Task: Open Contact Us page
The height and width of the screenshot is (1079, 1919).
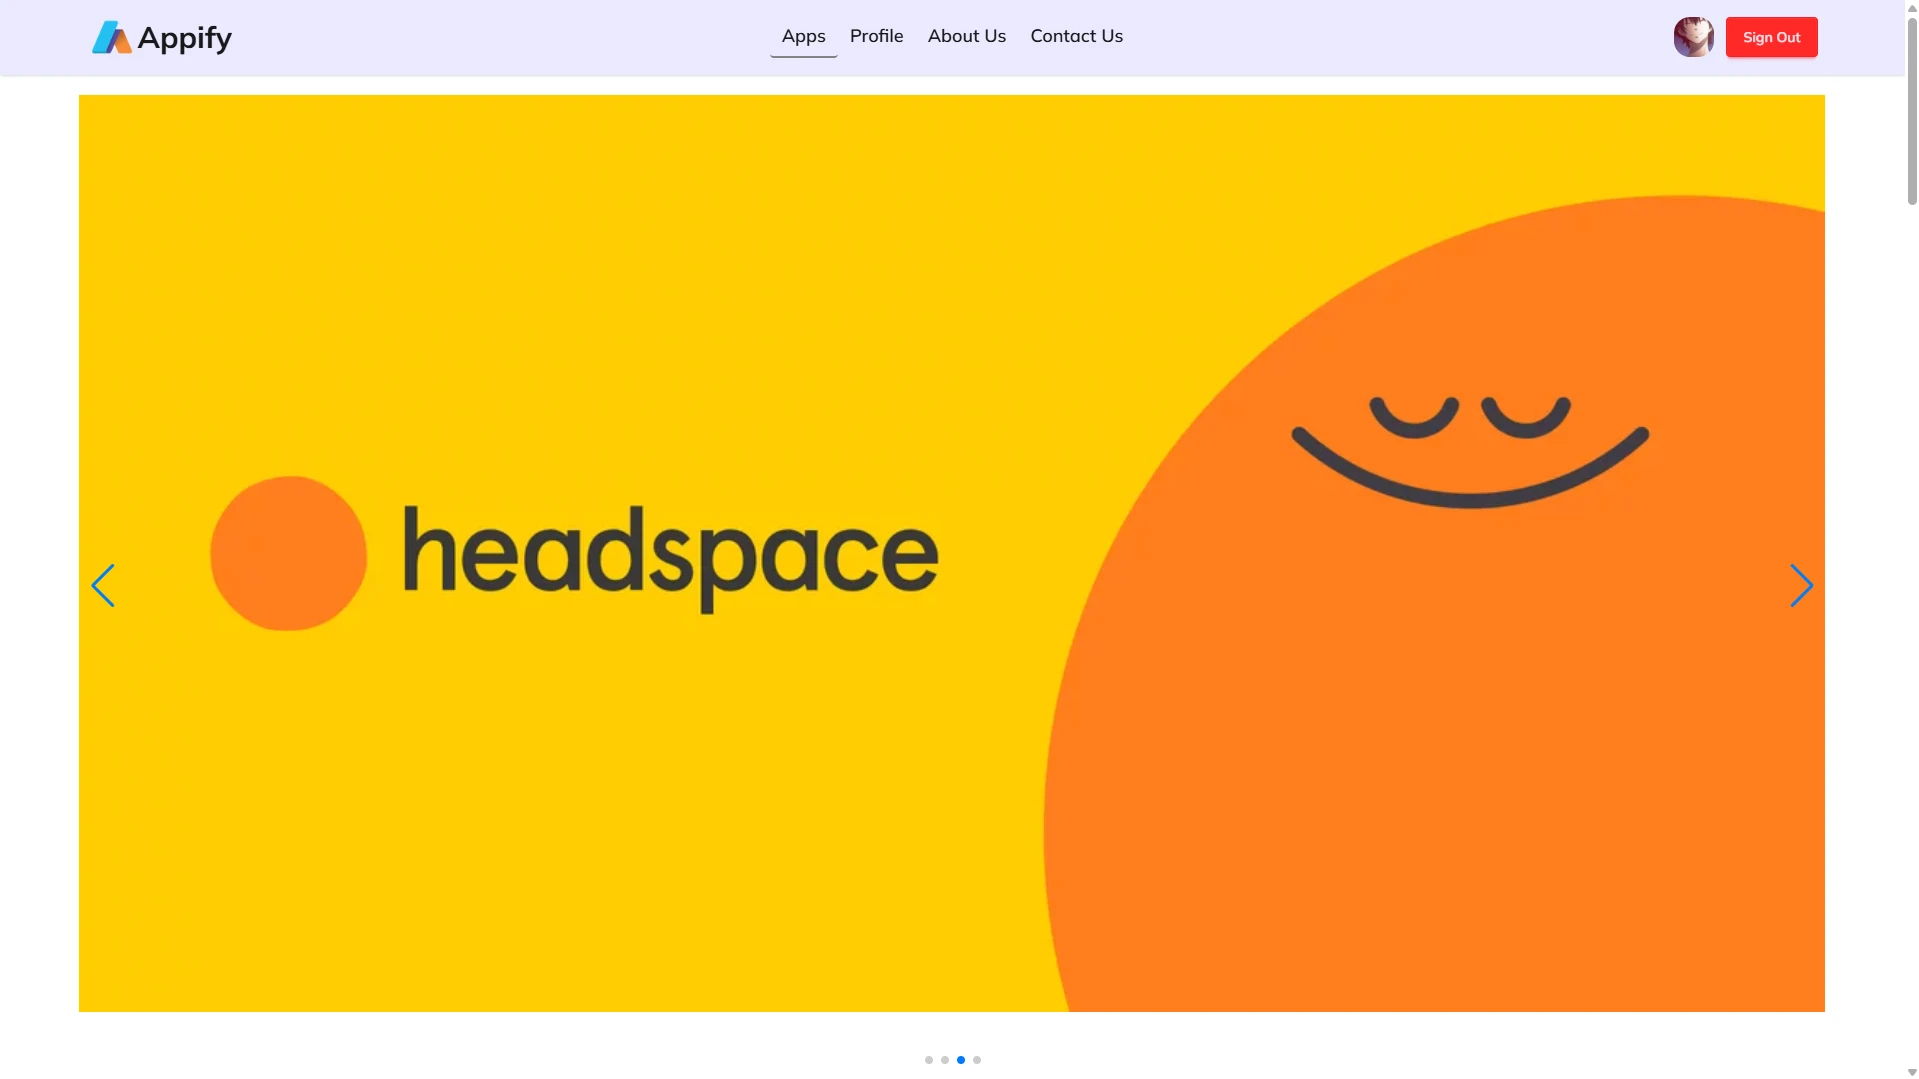Action: tap(1077, 37)
